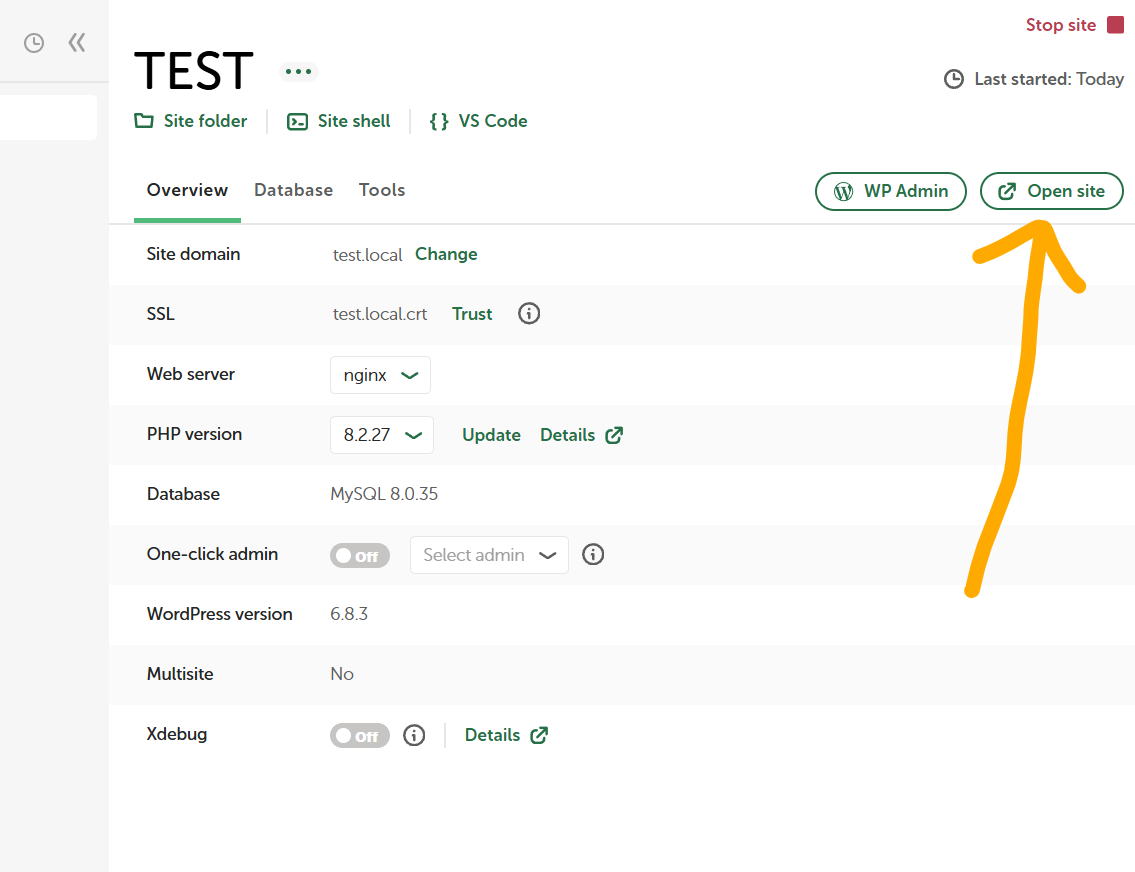Switch to the Database tab
Viewport: 1135px width, 872px height.
(x=293, y=190)
